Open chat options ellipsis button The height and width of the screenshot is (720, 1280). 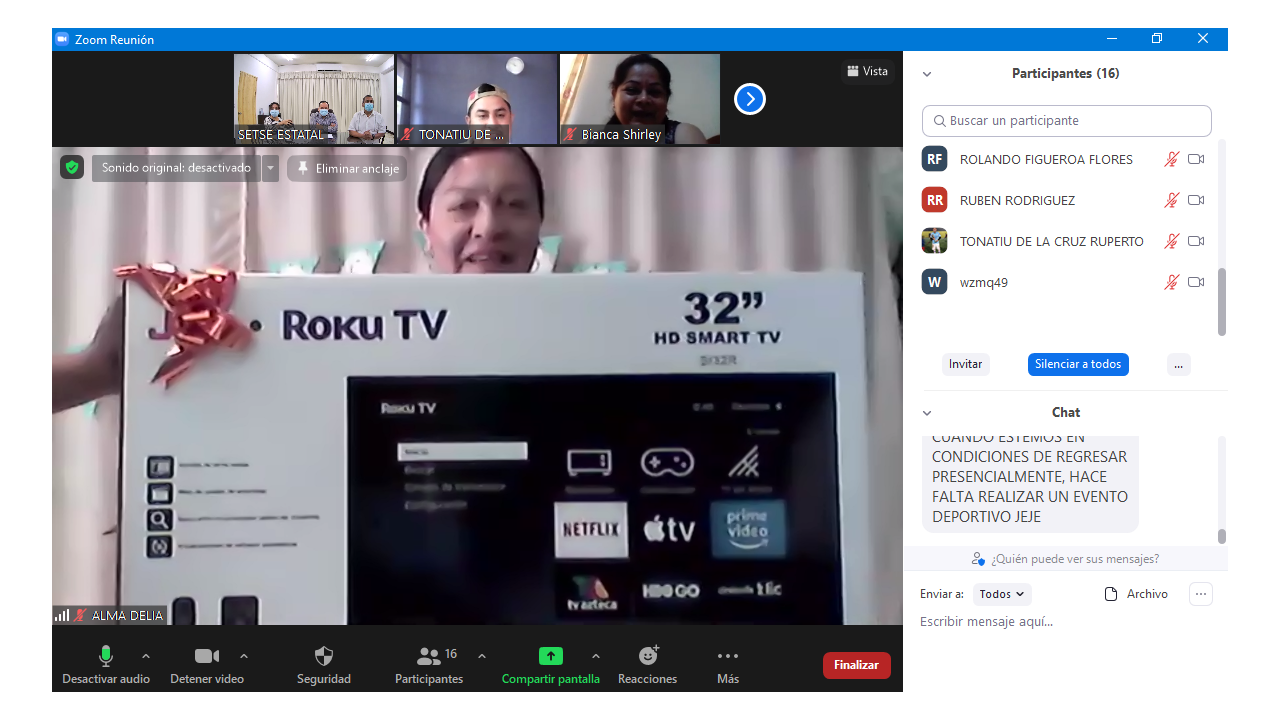[1202, 594]
